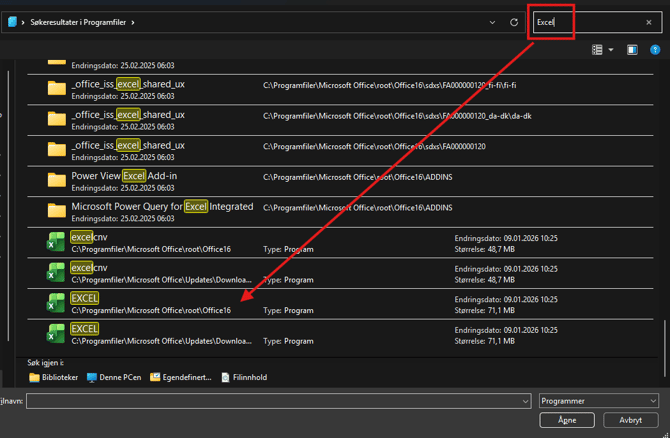Select the EXCEL program icon in root\Office16
This screenshot has width=670, height=438.
pyautogui.click(x=56, y=304)
